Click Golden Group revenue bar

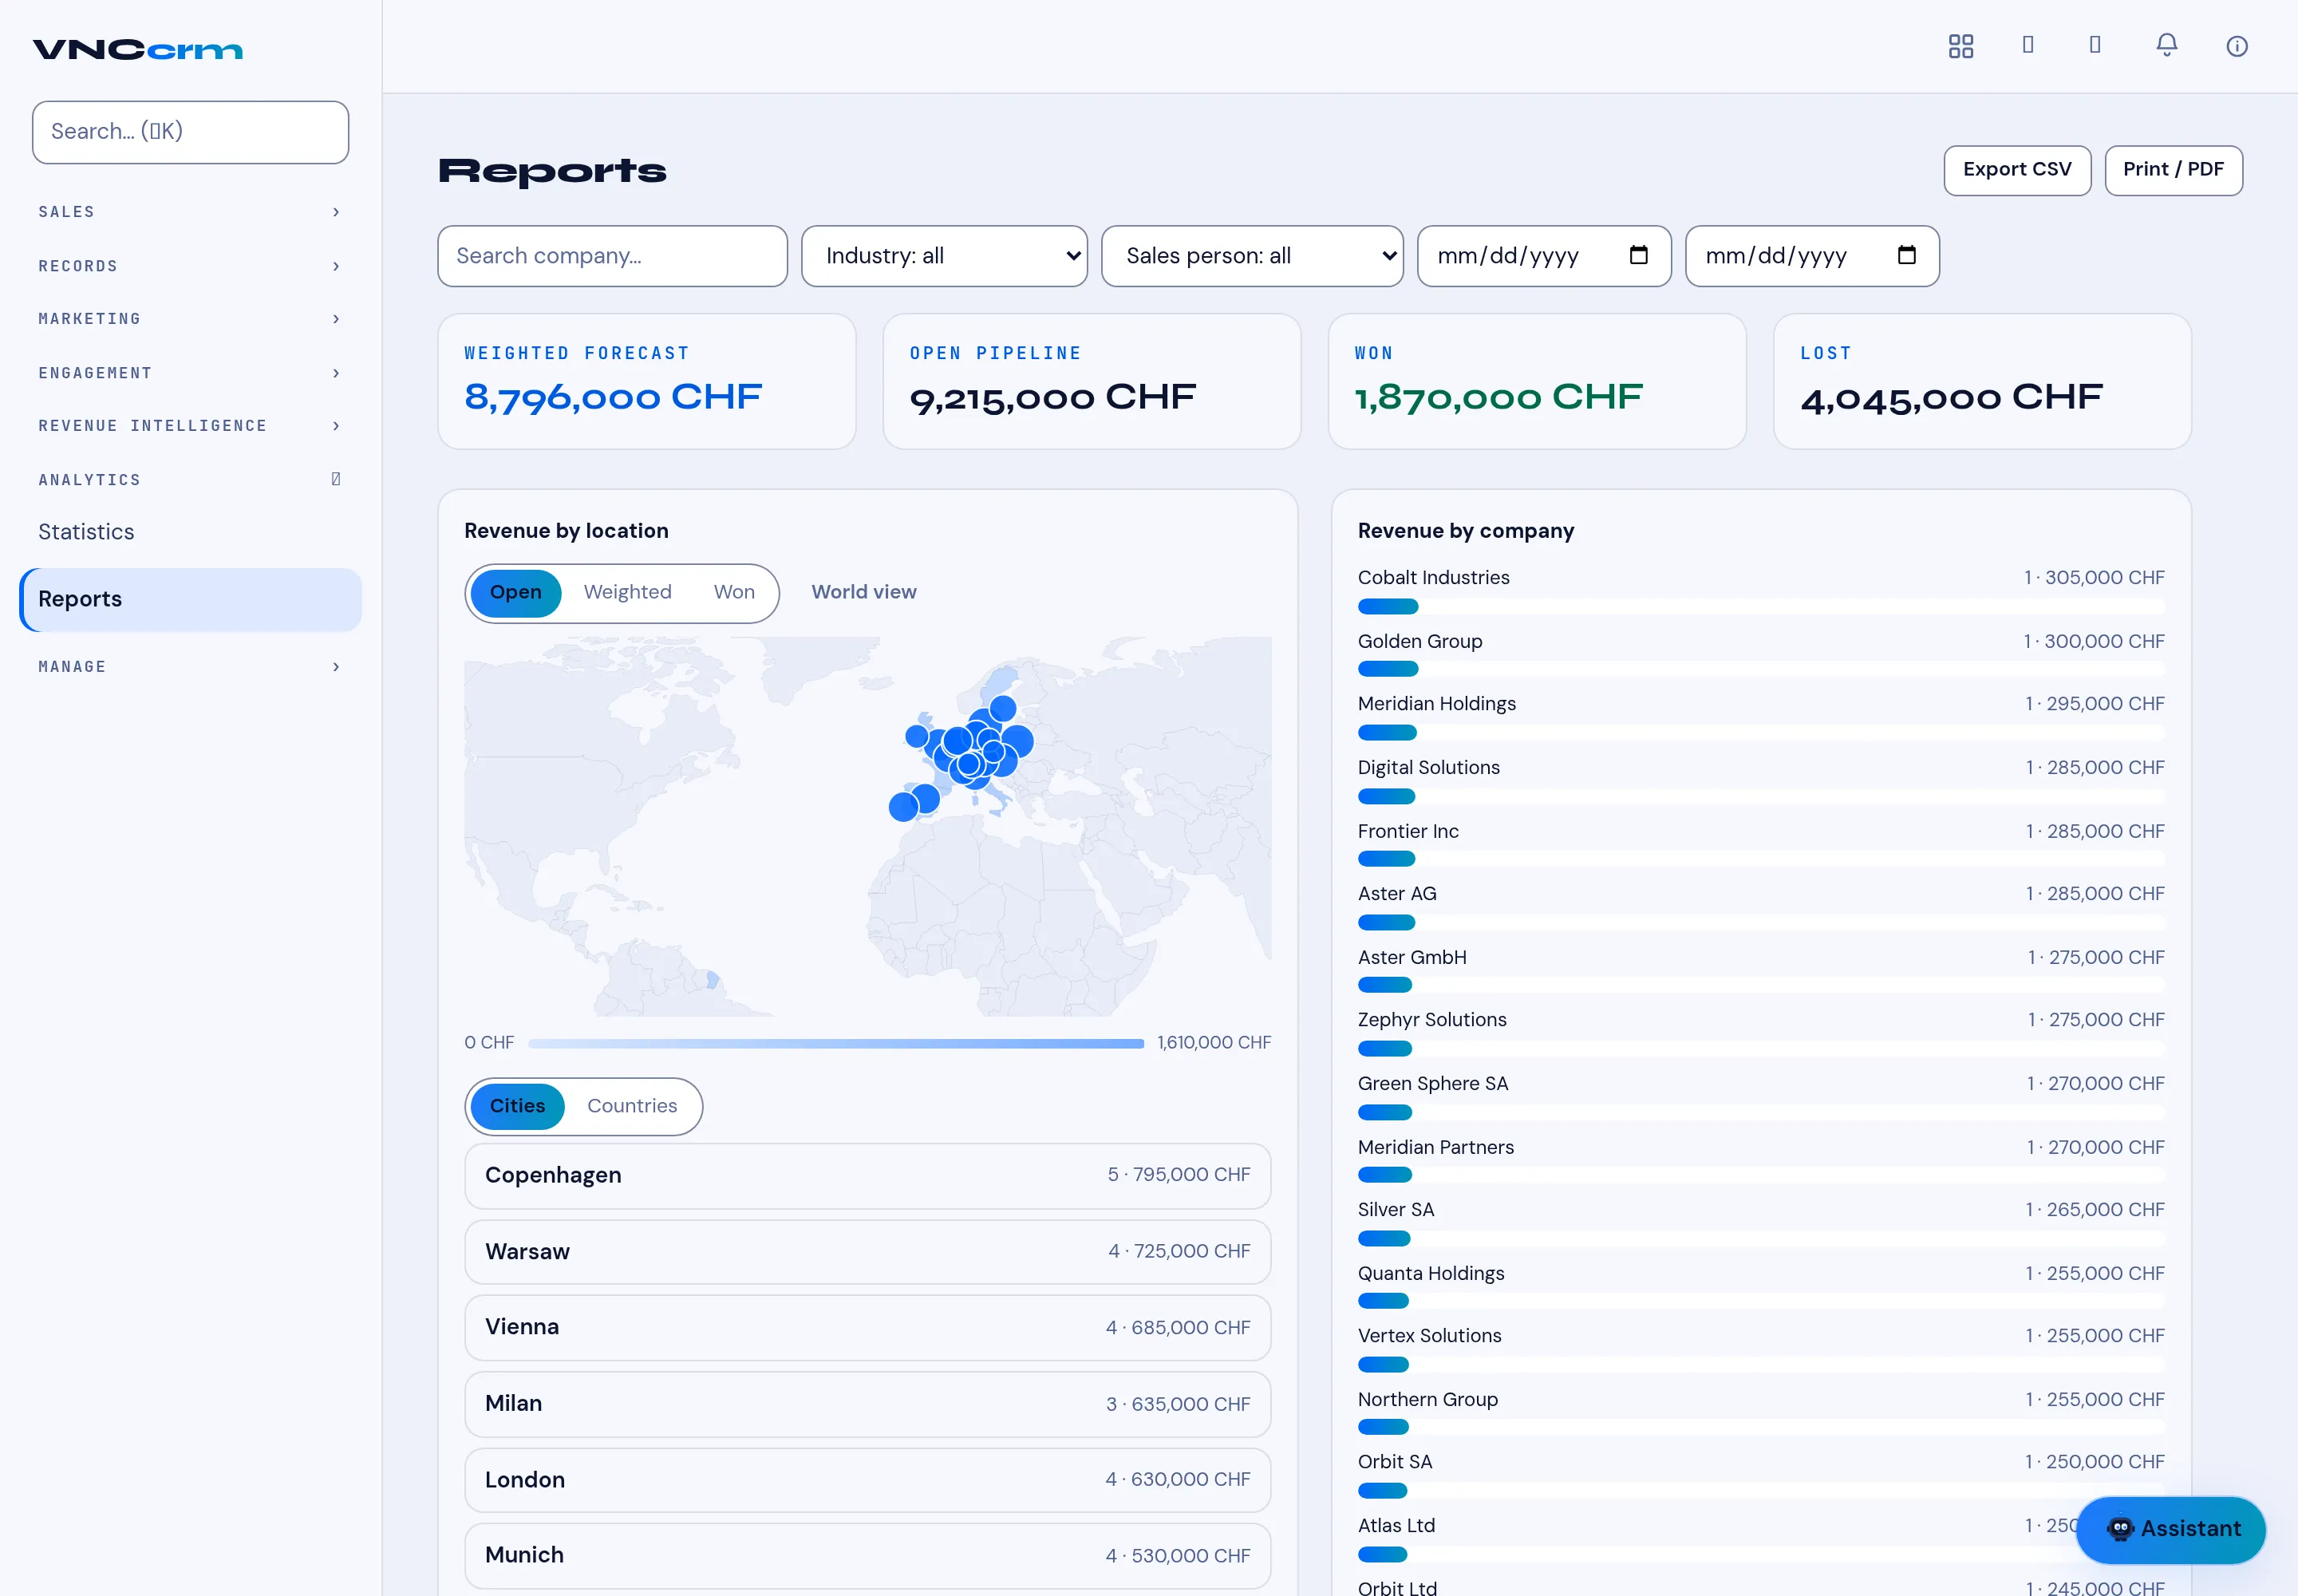coord(1760,669)
